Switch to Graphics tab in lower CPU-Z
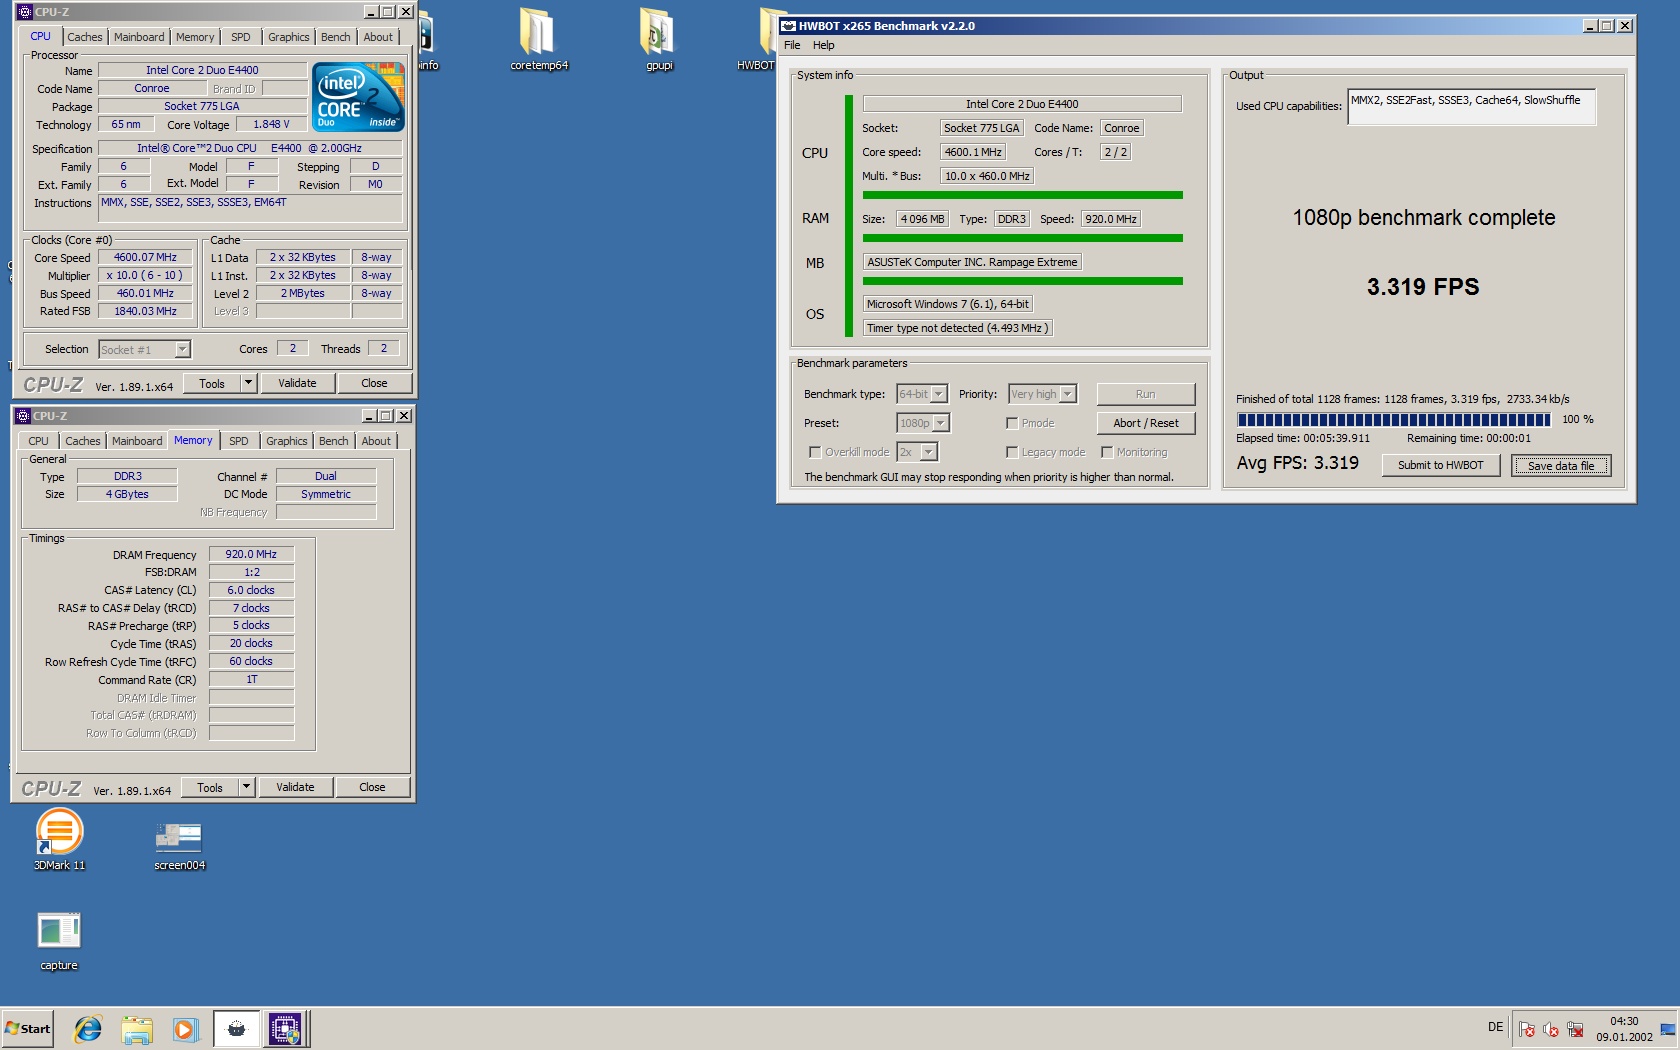 coord(287,441)
